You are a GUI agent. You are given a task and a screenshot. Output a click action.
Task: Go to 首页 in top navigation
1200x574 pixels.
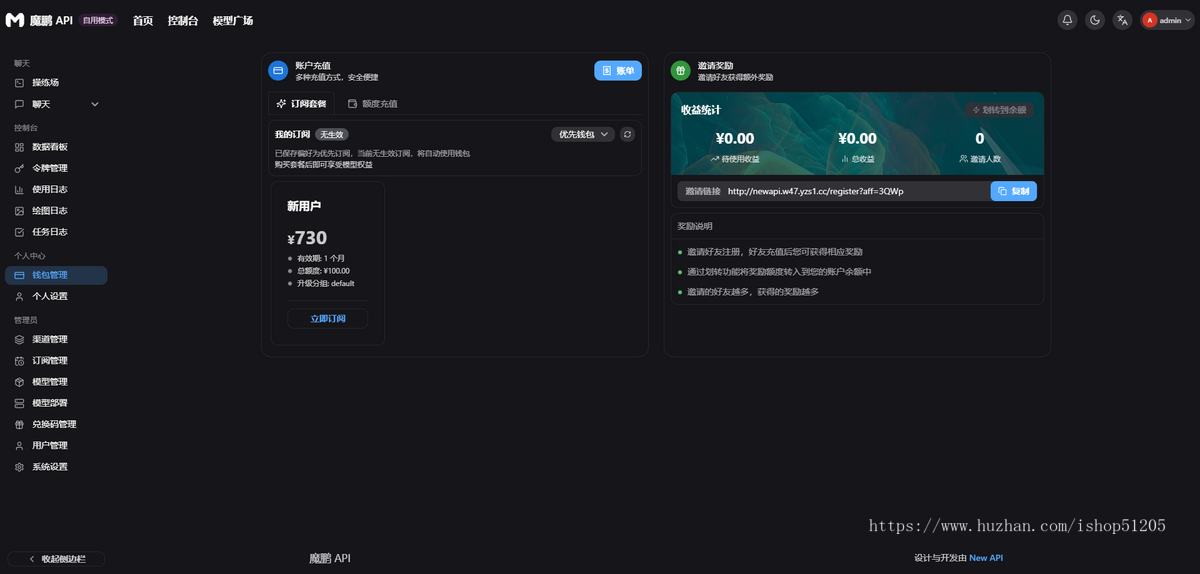tap(143, 20)
